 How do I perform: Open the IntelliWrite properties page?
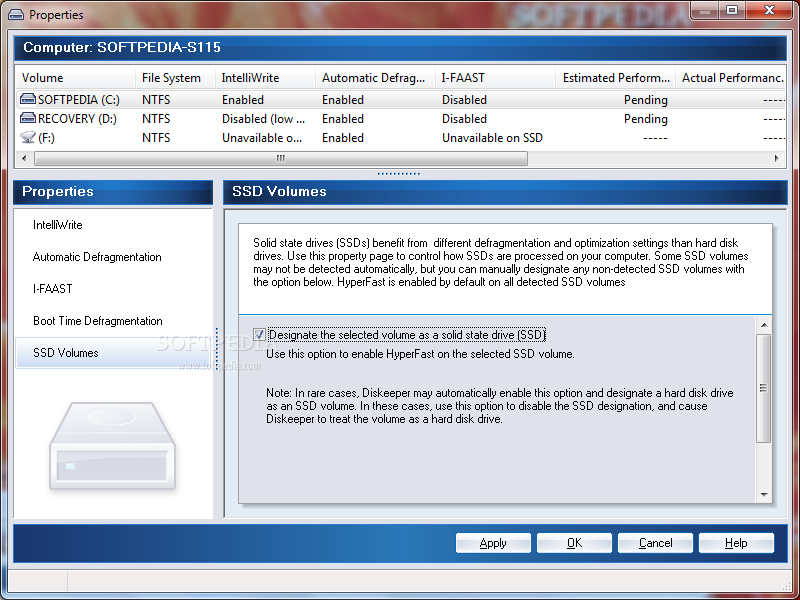point(58,225)
